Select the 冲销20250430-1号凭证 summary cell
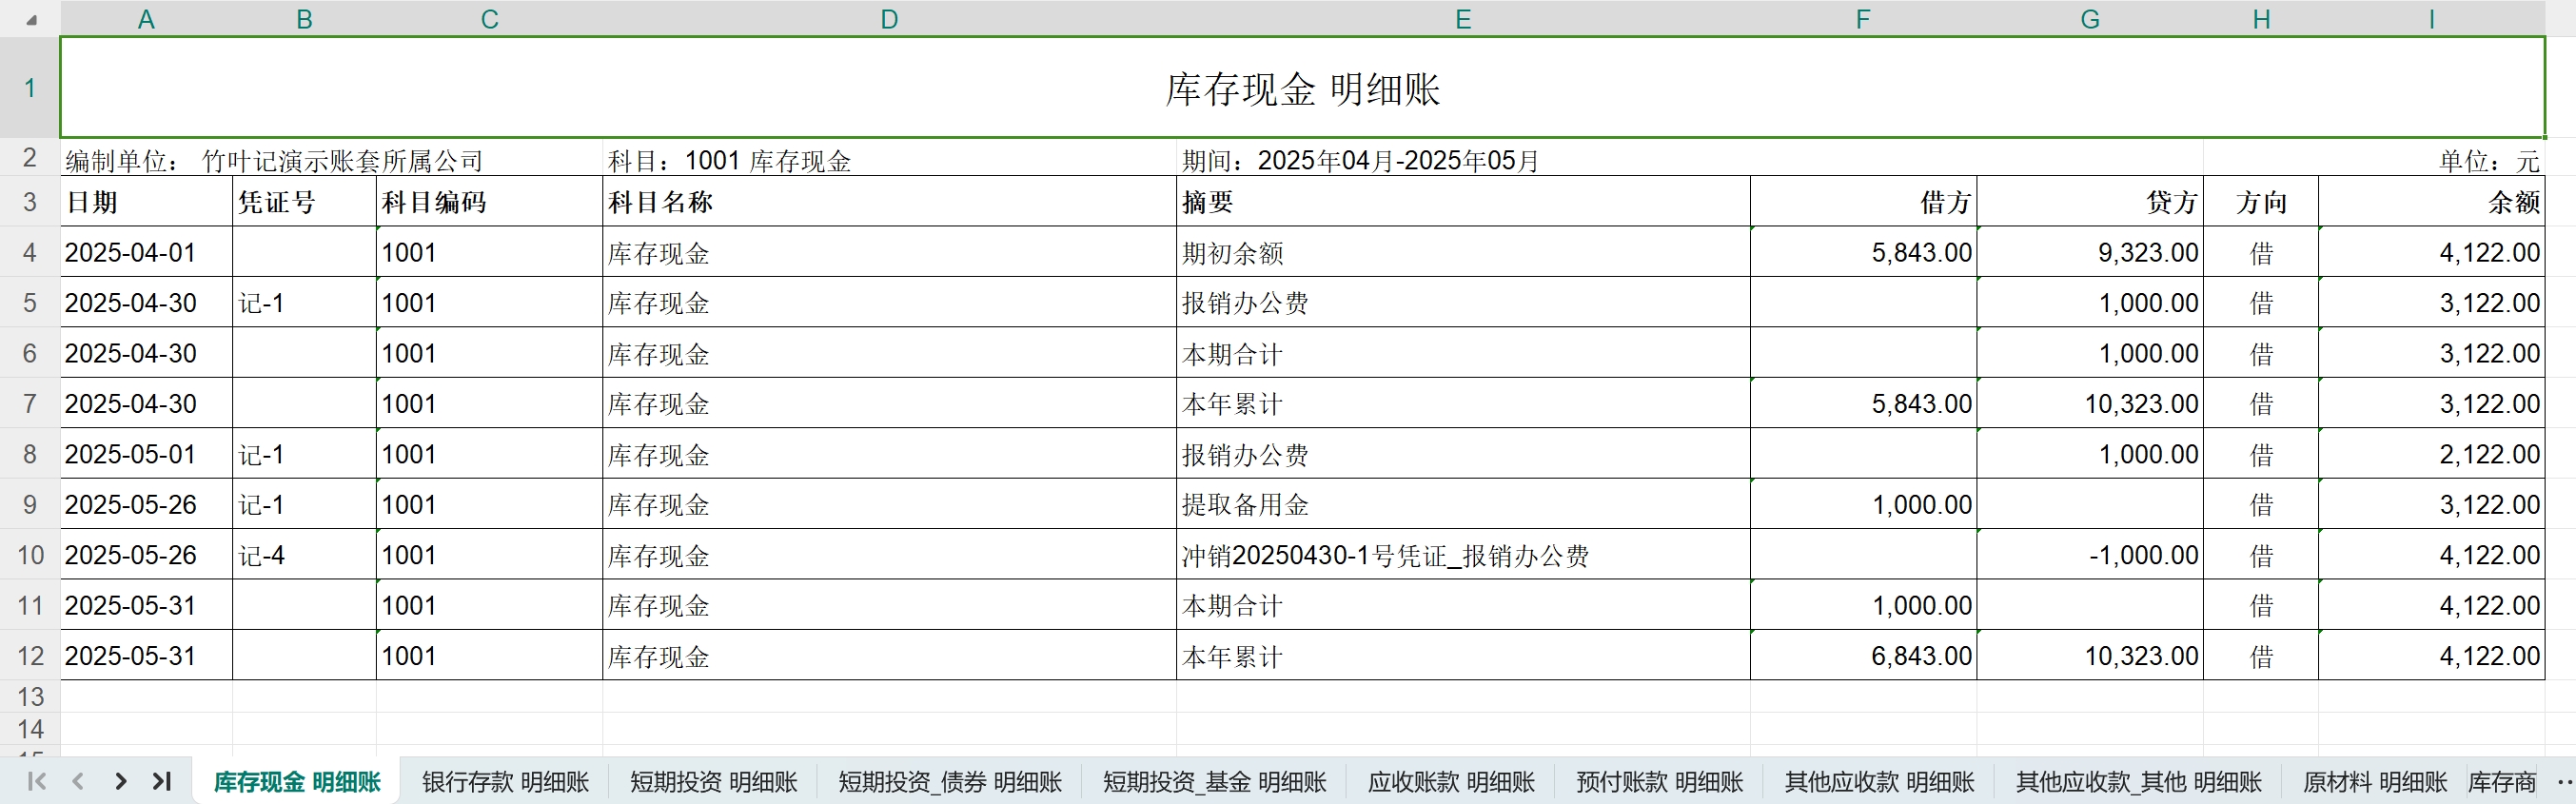The height and width of the screenshot is (804, 2576). point(1462,555)
